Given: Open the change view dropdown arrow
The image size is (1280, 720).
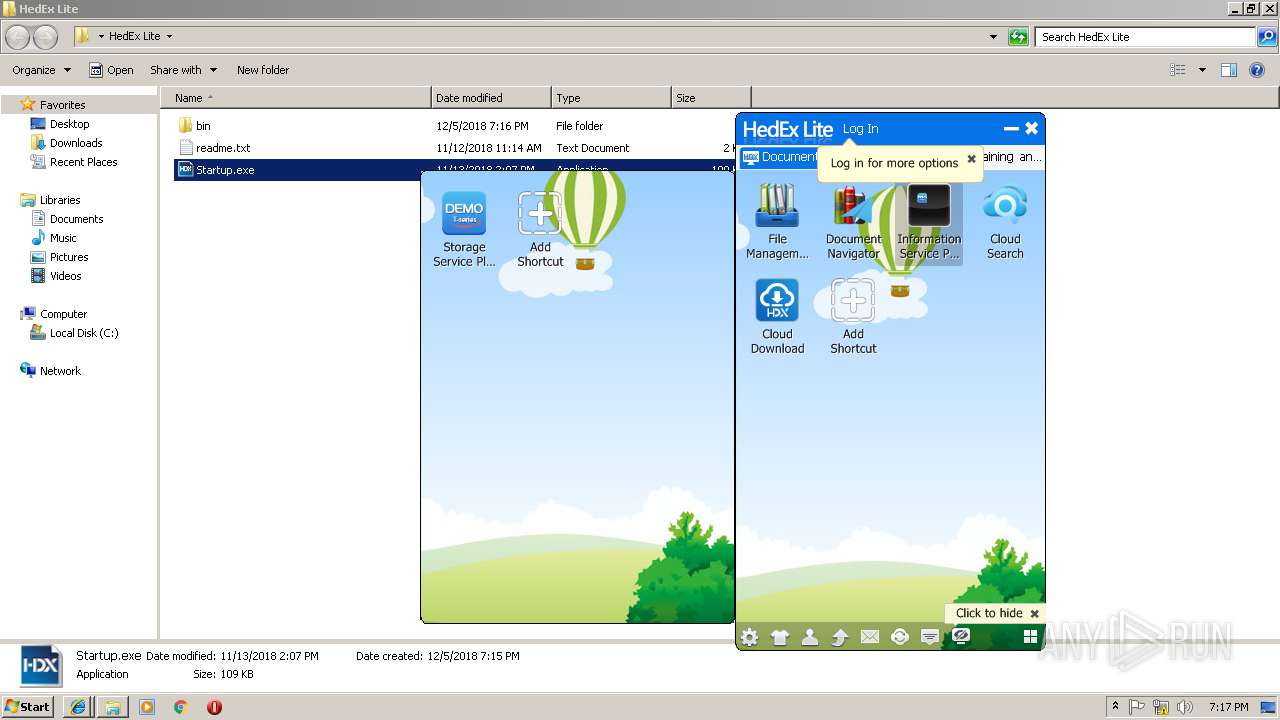Looking at the screenshot, I should pyautogui.click(x=1202, y=70).
